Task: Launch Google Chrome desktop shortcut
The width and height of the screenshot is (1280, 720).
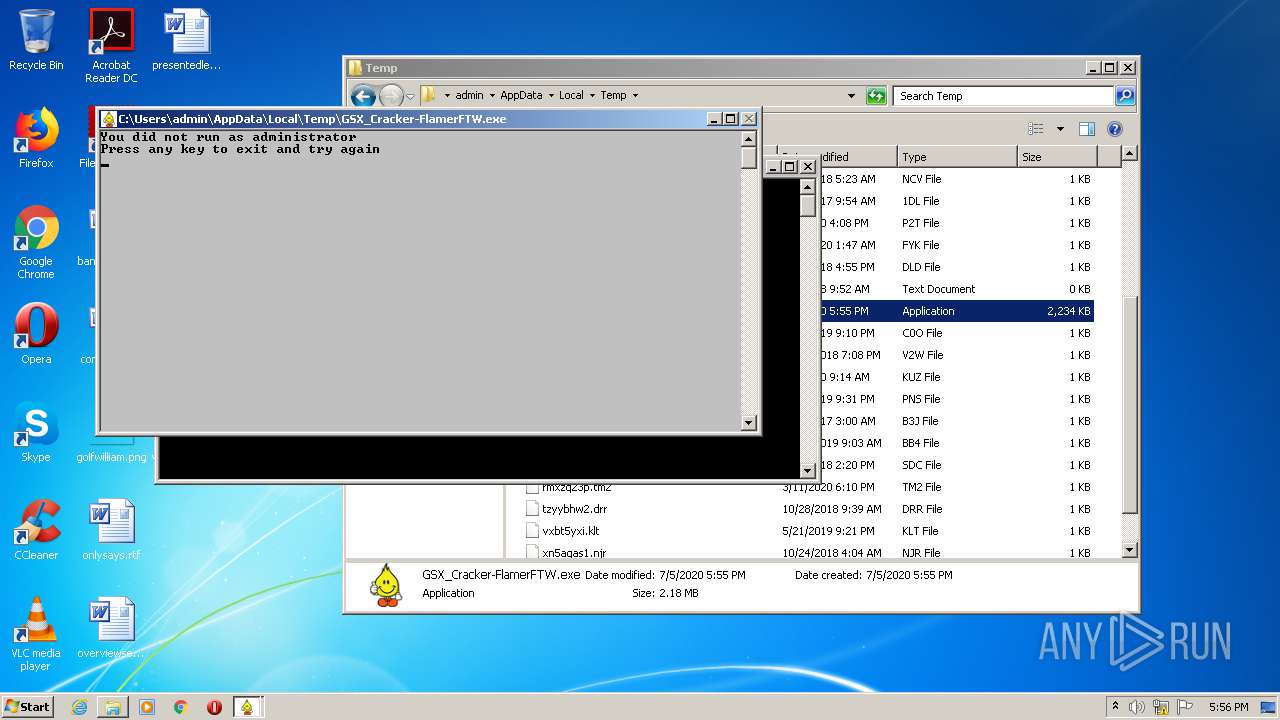Action: 36,242
